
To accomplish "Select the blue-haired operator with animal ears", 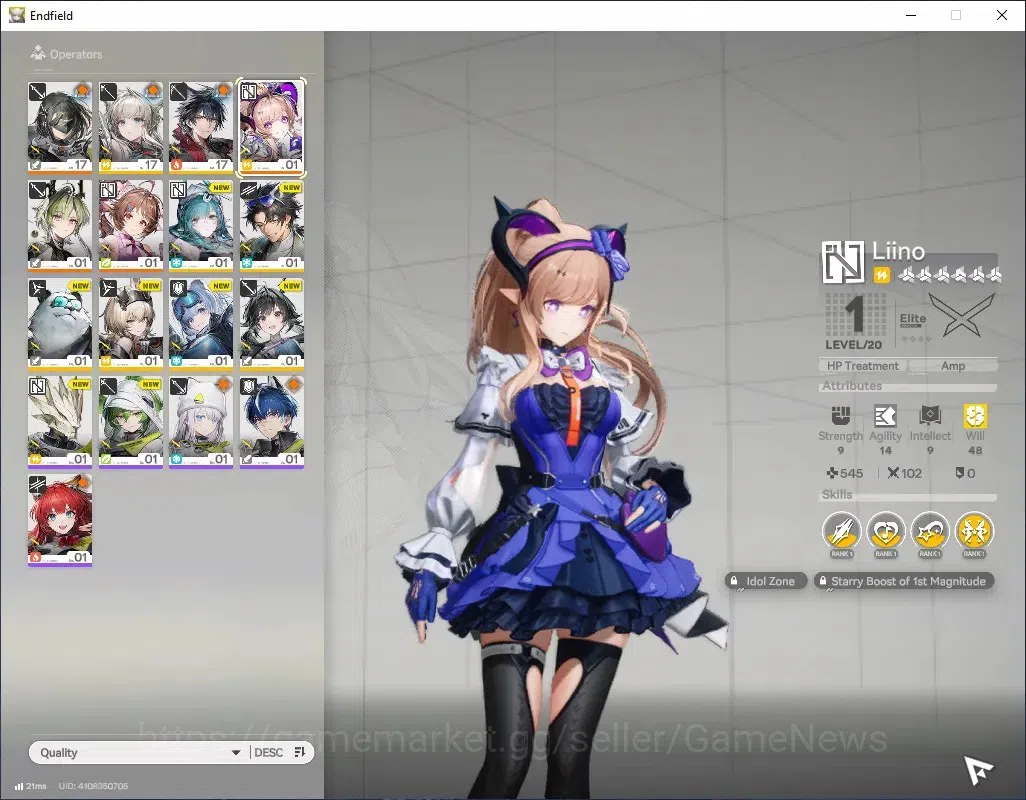I will (272, 421).
